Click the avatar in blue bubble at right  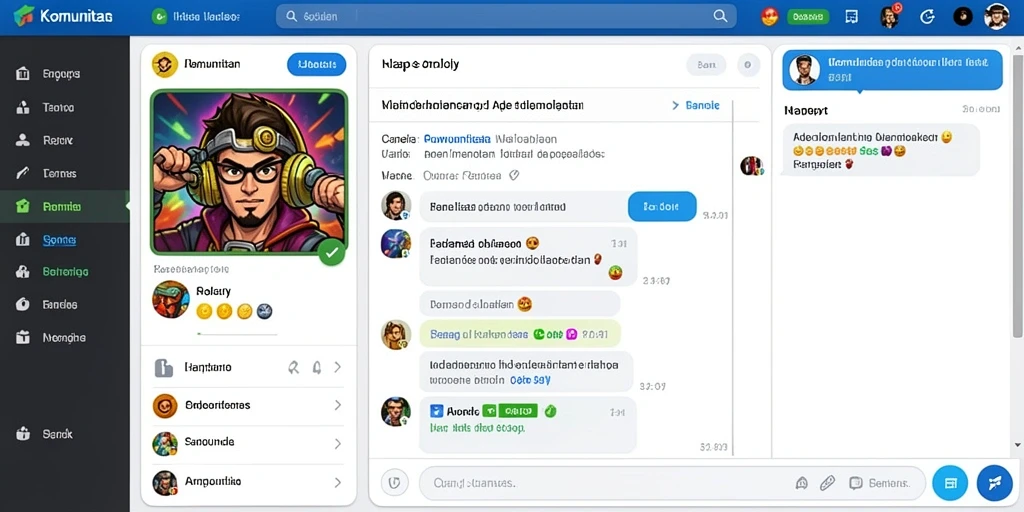(x=804, y=69)
